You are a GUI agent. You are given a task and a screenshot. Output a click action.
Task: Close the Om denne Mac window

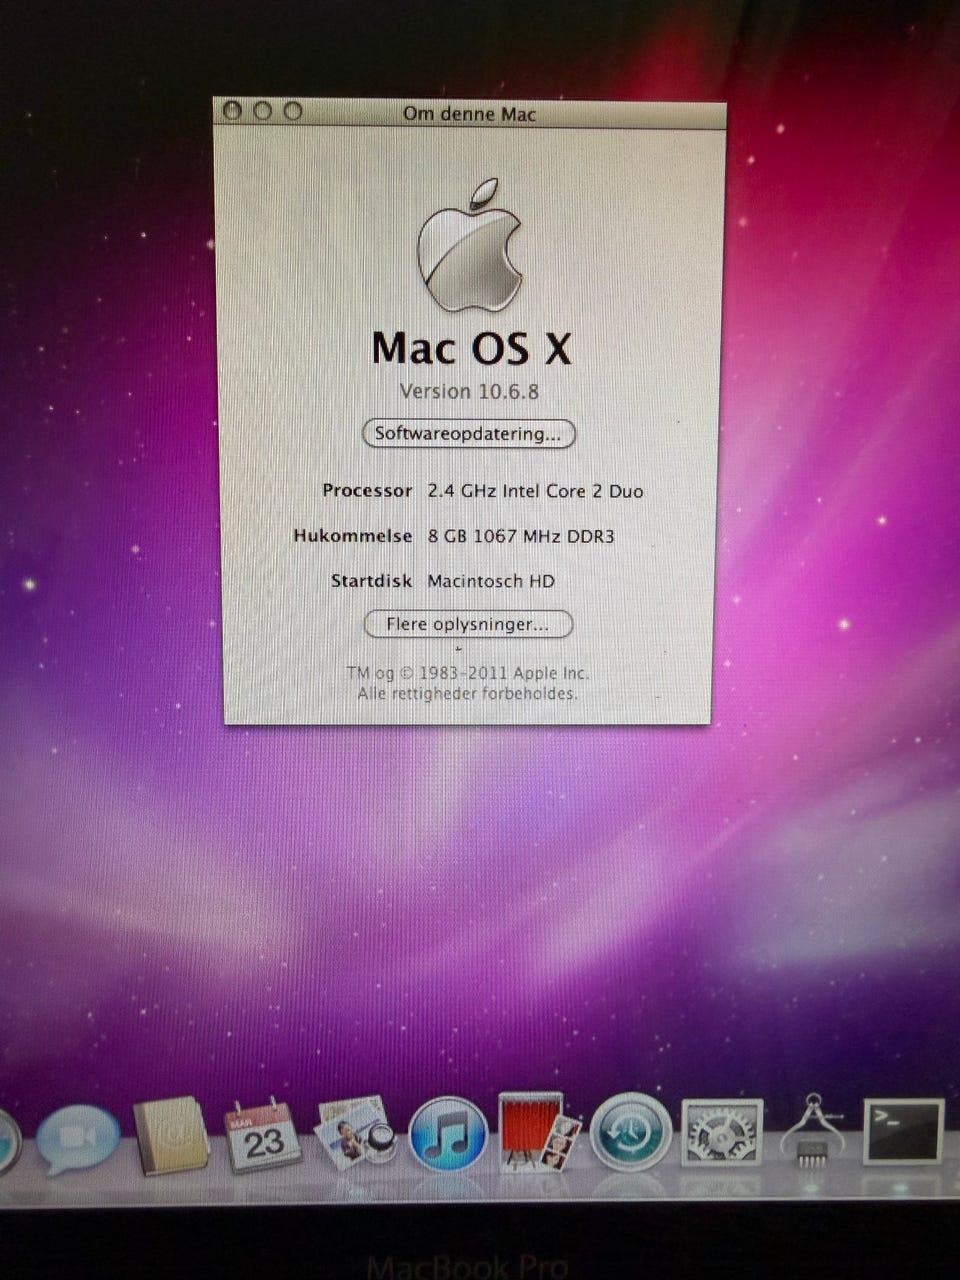point(232,111)
